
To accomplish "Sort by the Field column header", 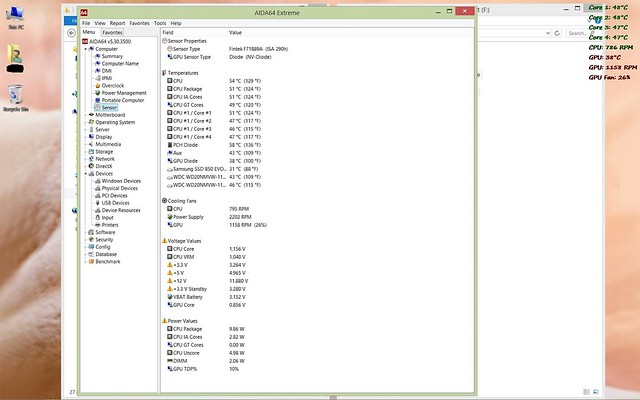I will tap(194, 33).
